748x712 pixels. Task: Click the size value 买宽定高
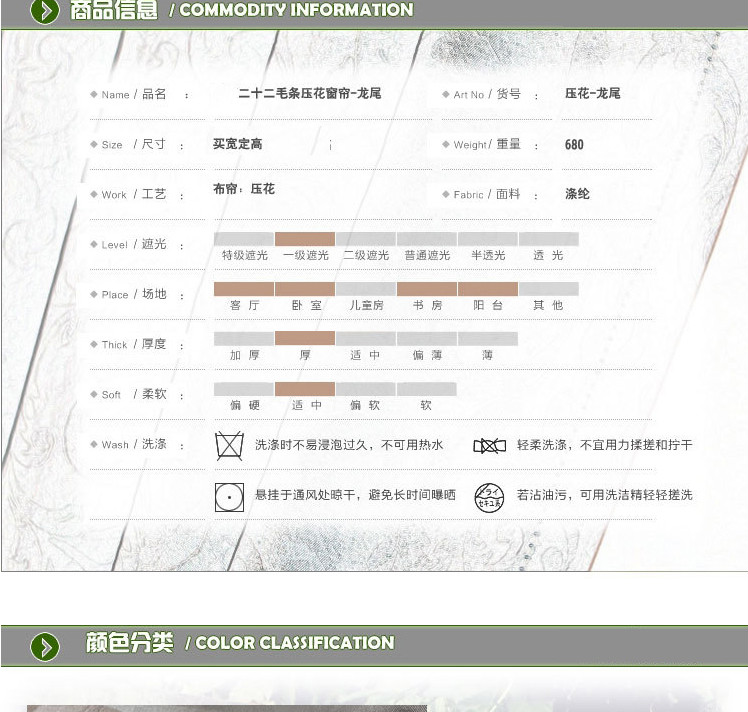pos(237,144)
